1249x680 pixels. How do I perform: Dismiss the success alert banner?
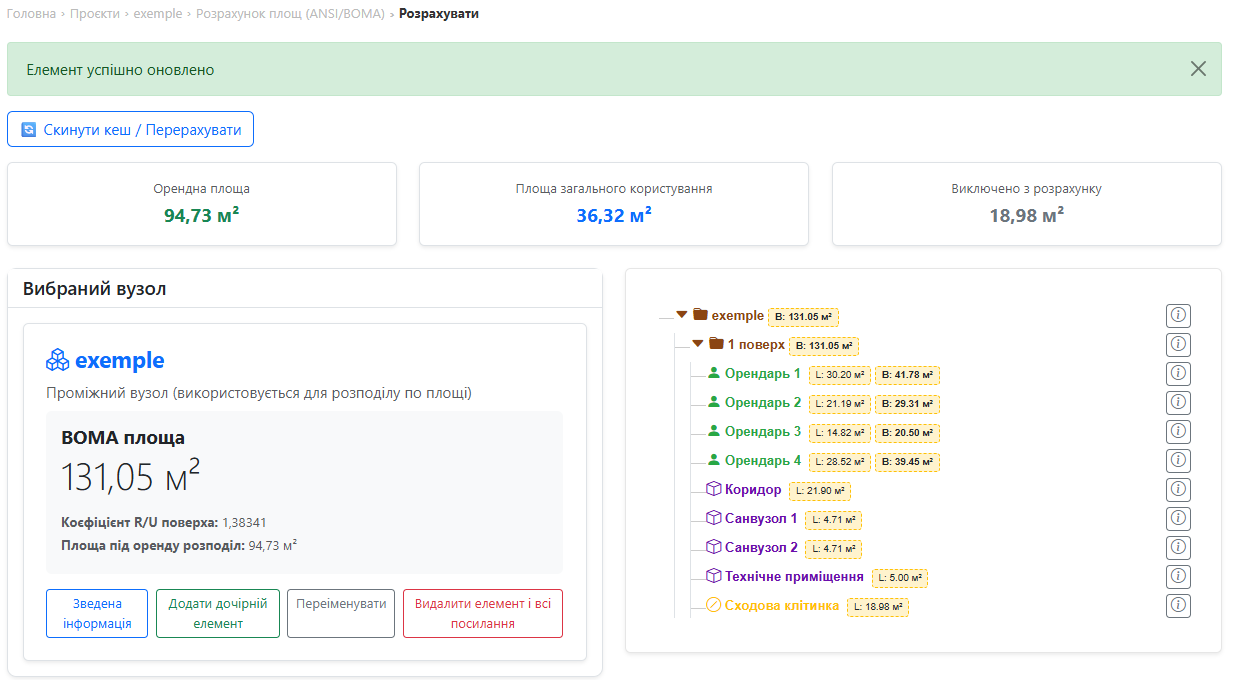click(x=1198, y=69)
